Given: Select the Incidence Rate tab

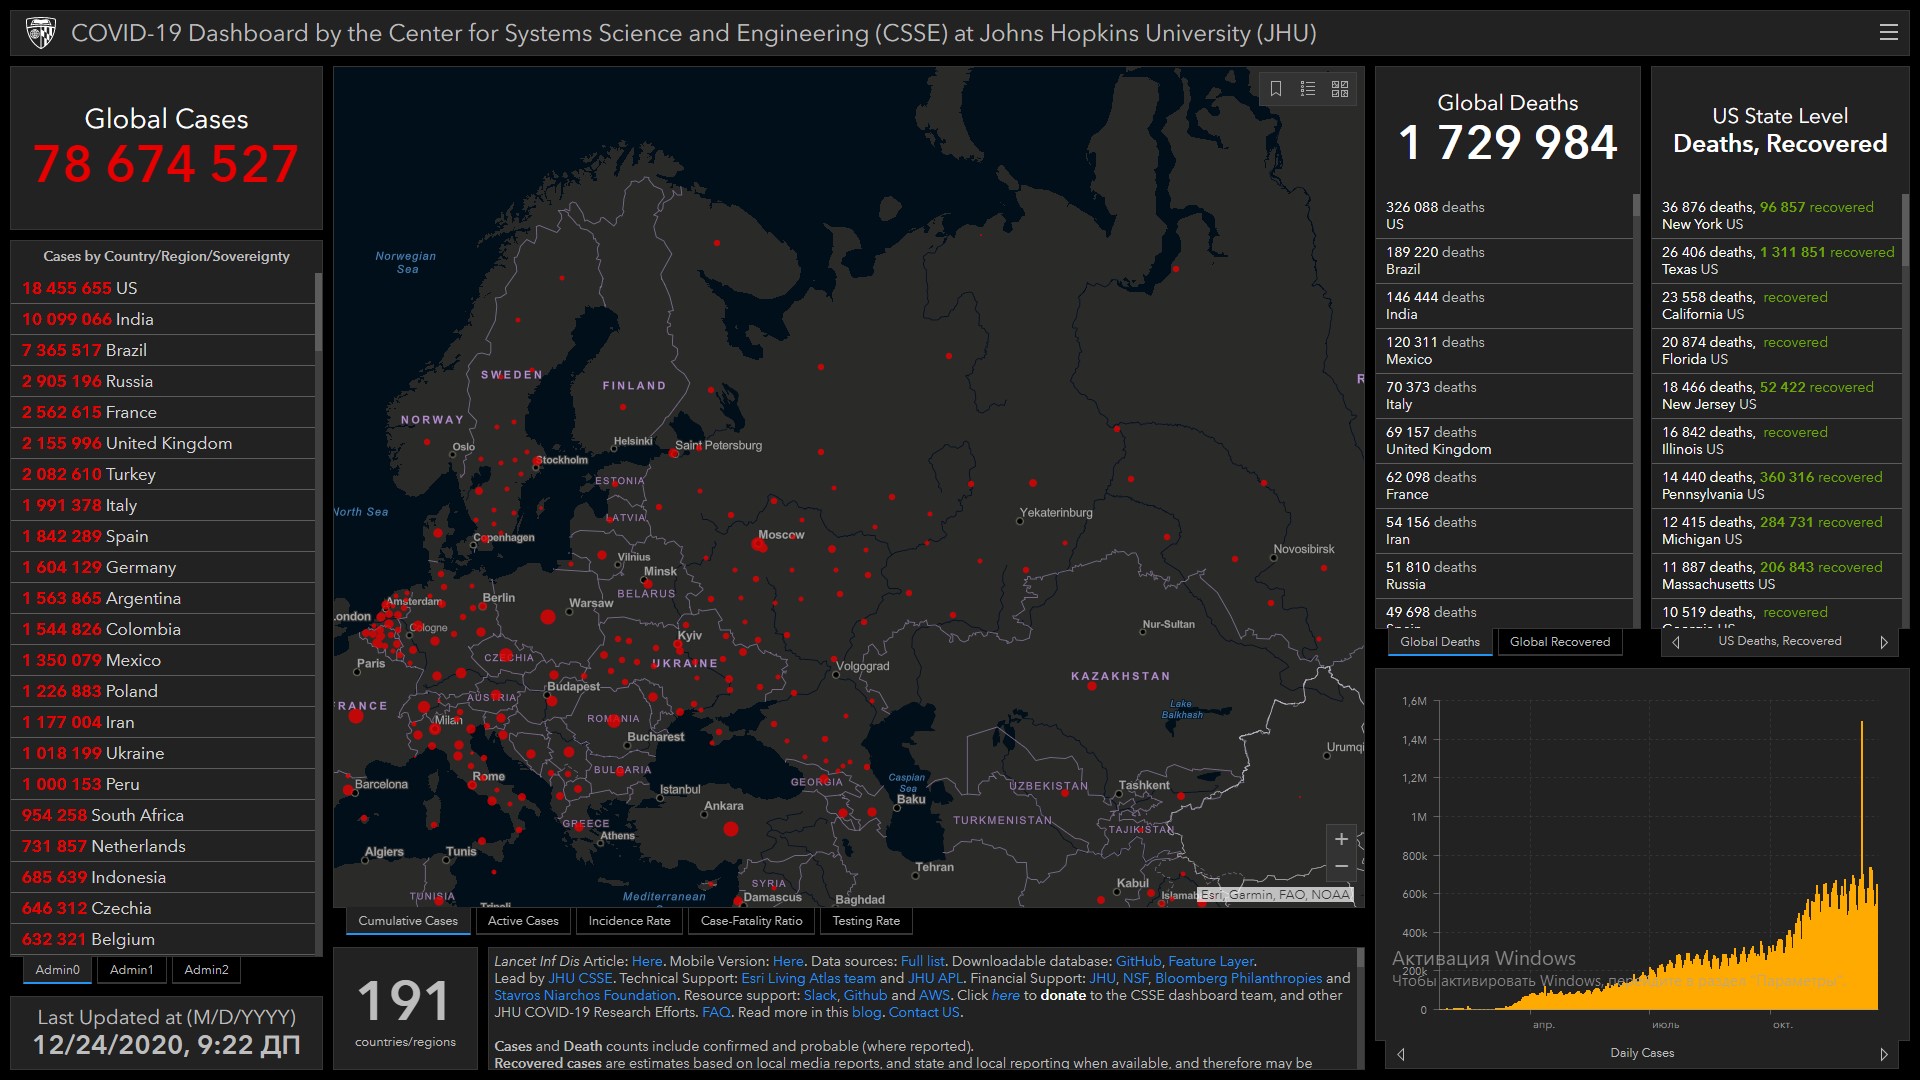Looking at the screenshot, I should [x=629, y=921].
